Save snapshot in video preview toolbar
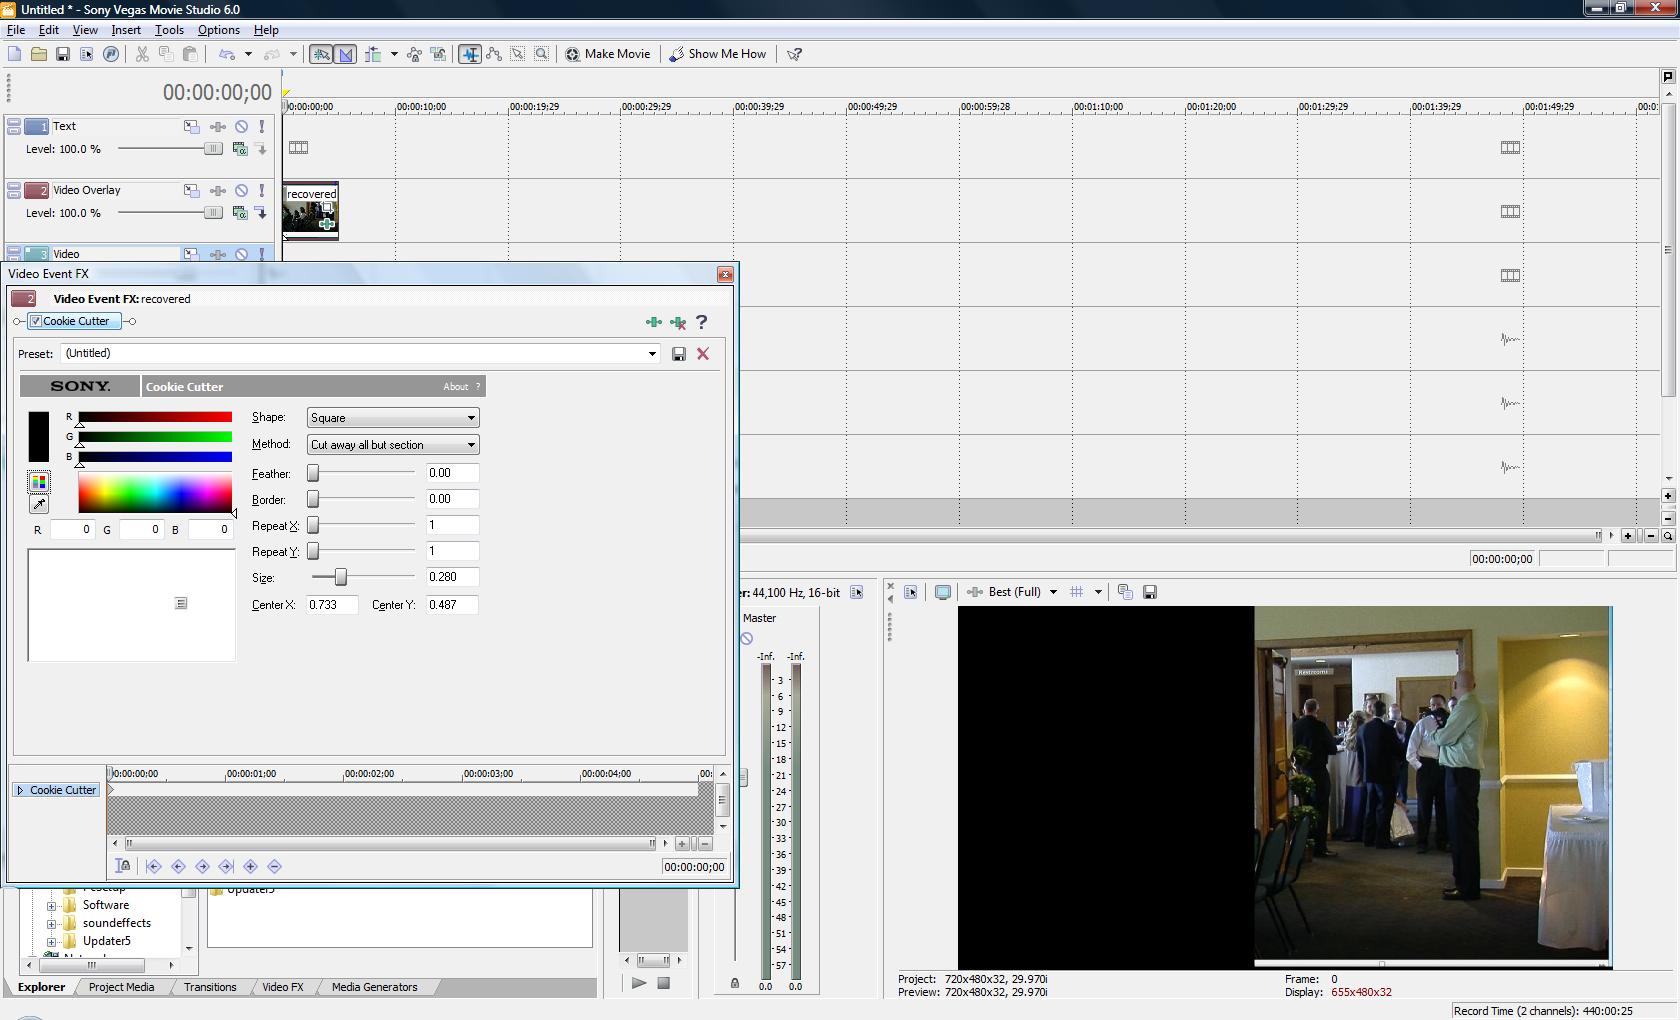1680x1020 pixels. tap(1150, 592)
